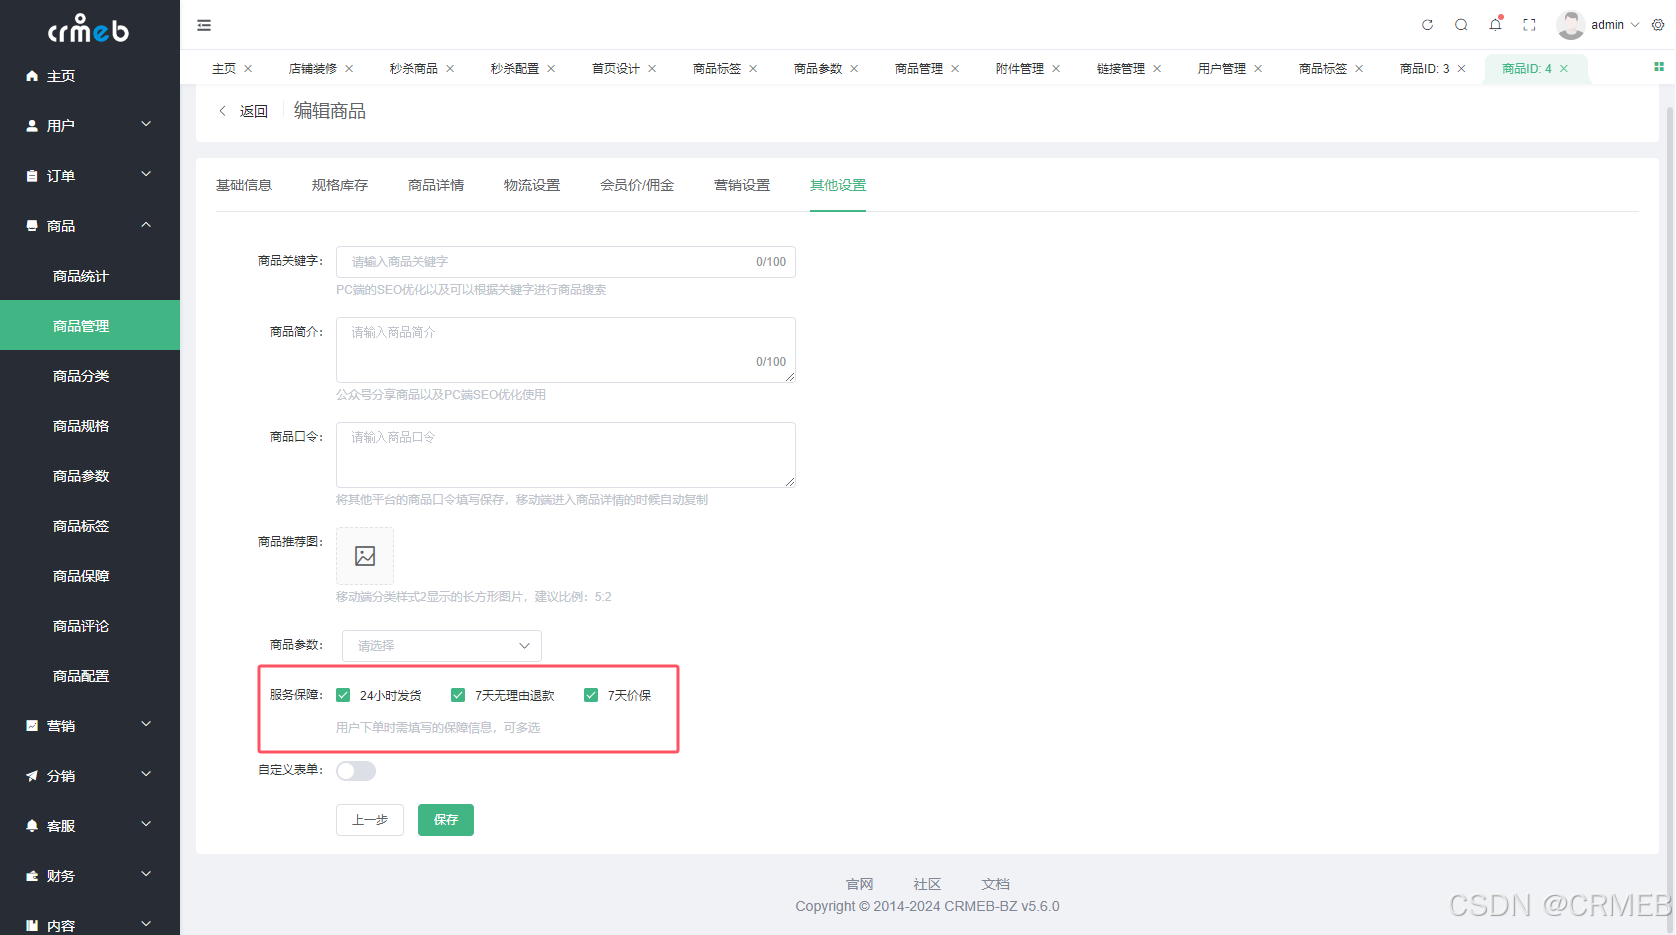1676x935 pixels.
Task: Open 商品规格 in the sidebar
Action: [90, 426]
